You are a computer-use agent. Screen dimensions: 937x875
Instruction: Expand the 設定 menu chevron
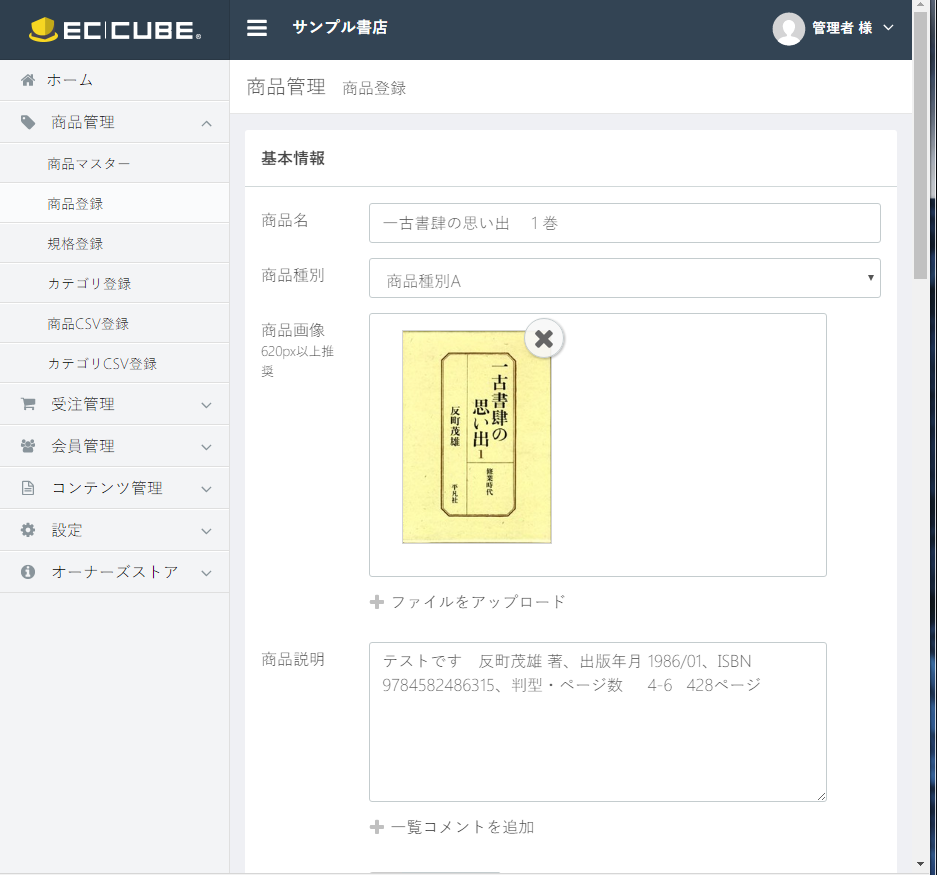(207, 531)
